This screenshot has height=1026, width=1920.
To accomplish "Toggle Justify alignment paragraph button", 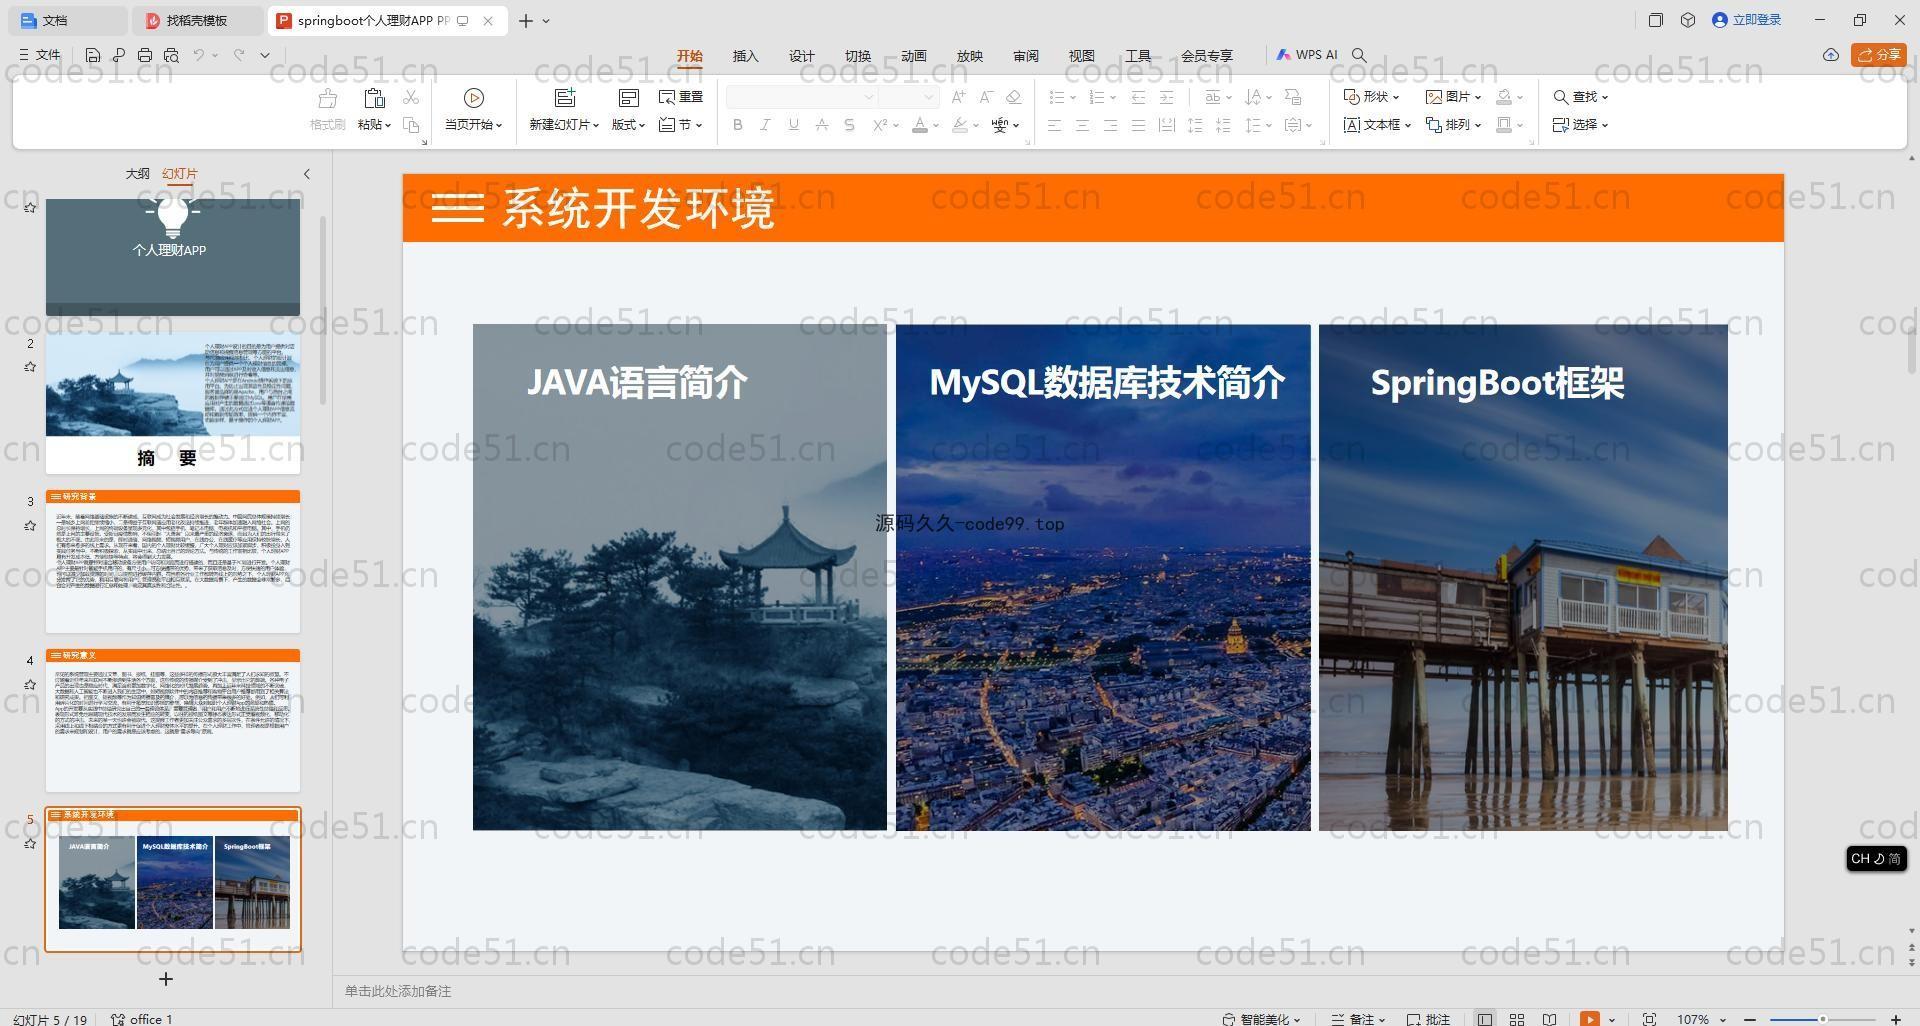I will 1138,125.
